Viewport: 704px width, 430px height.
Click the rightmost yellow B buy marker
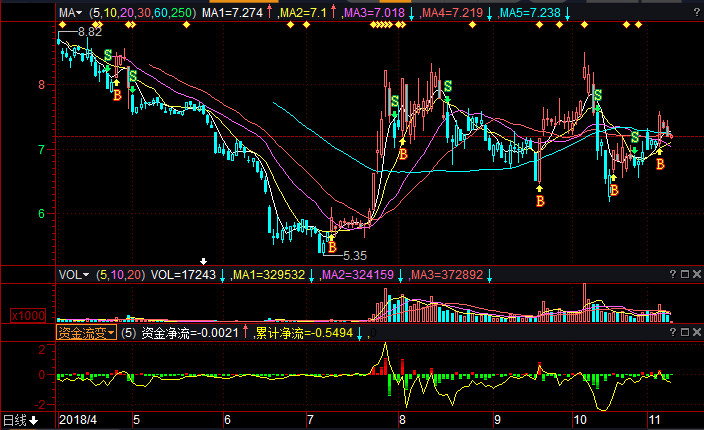tap(659, 164)
